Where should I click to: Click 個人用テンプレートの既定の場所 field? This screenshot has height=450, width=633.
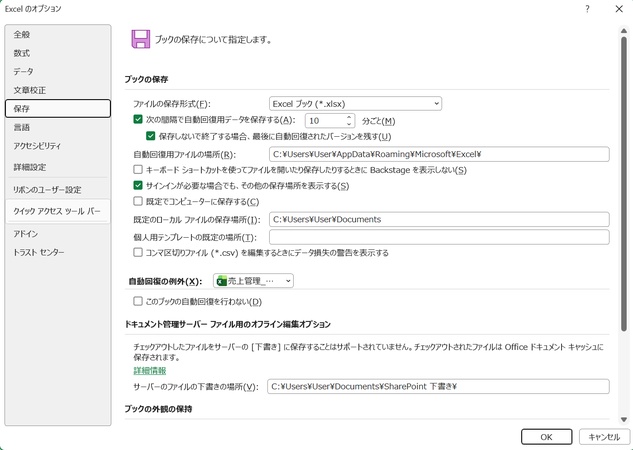click(439, 237)
